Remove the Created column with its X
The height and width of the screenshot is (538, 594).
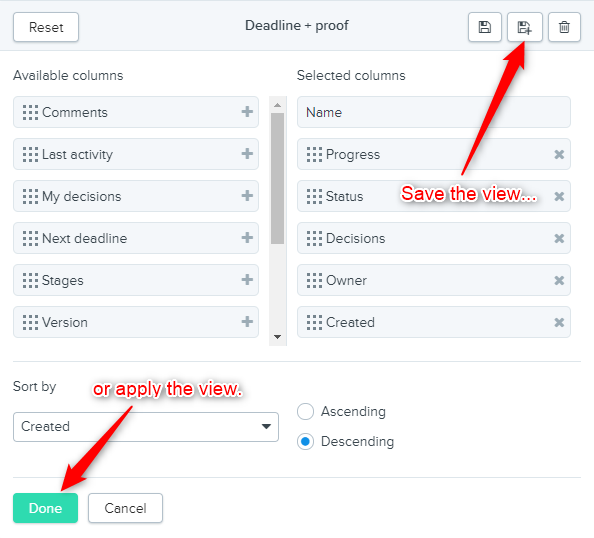559,323
